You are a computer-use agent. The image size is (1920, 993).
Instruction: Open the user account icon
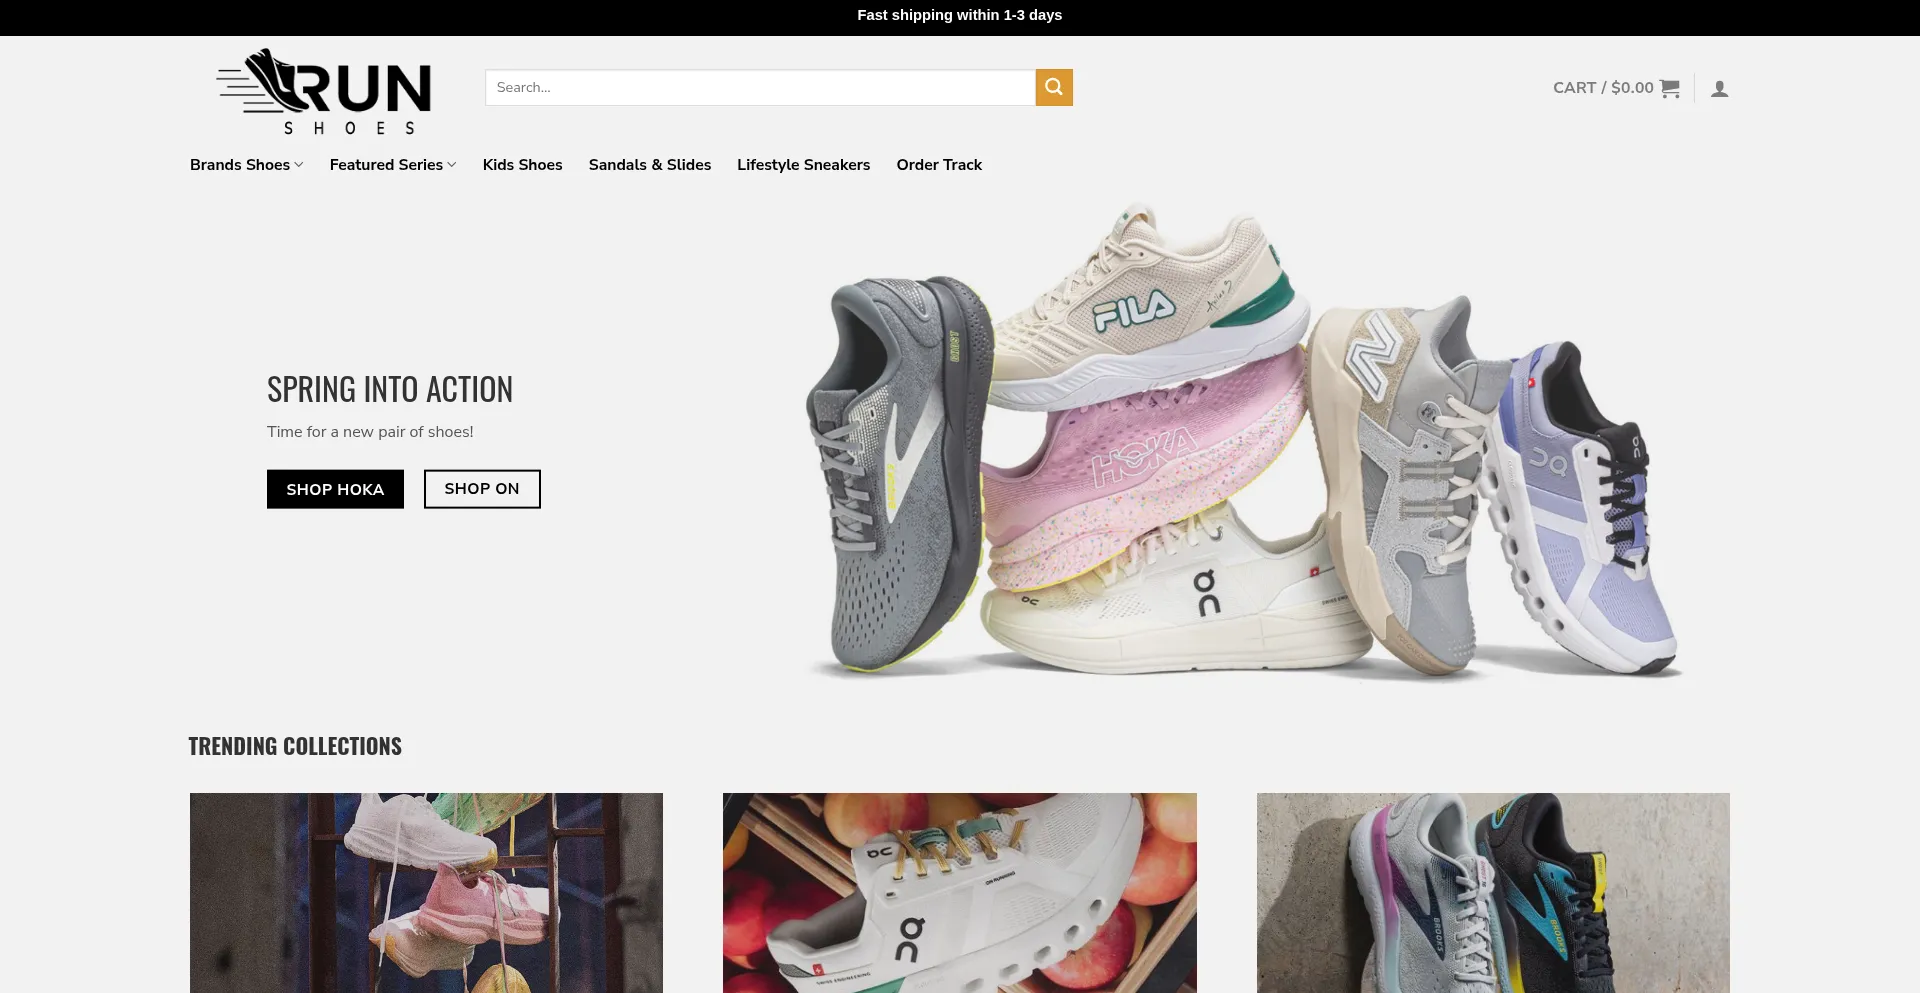click(x=1719, y=89)
